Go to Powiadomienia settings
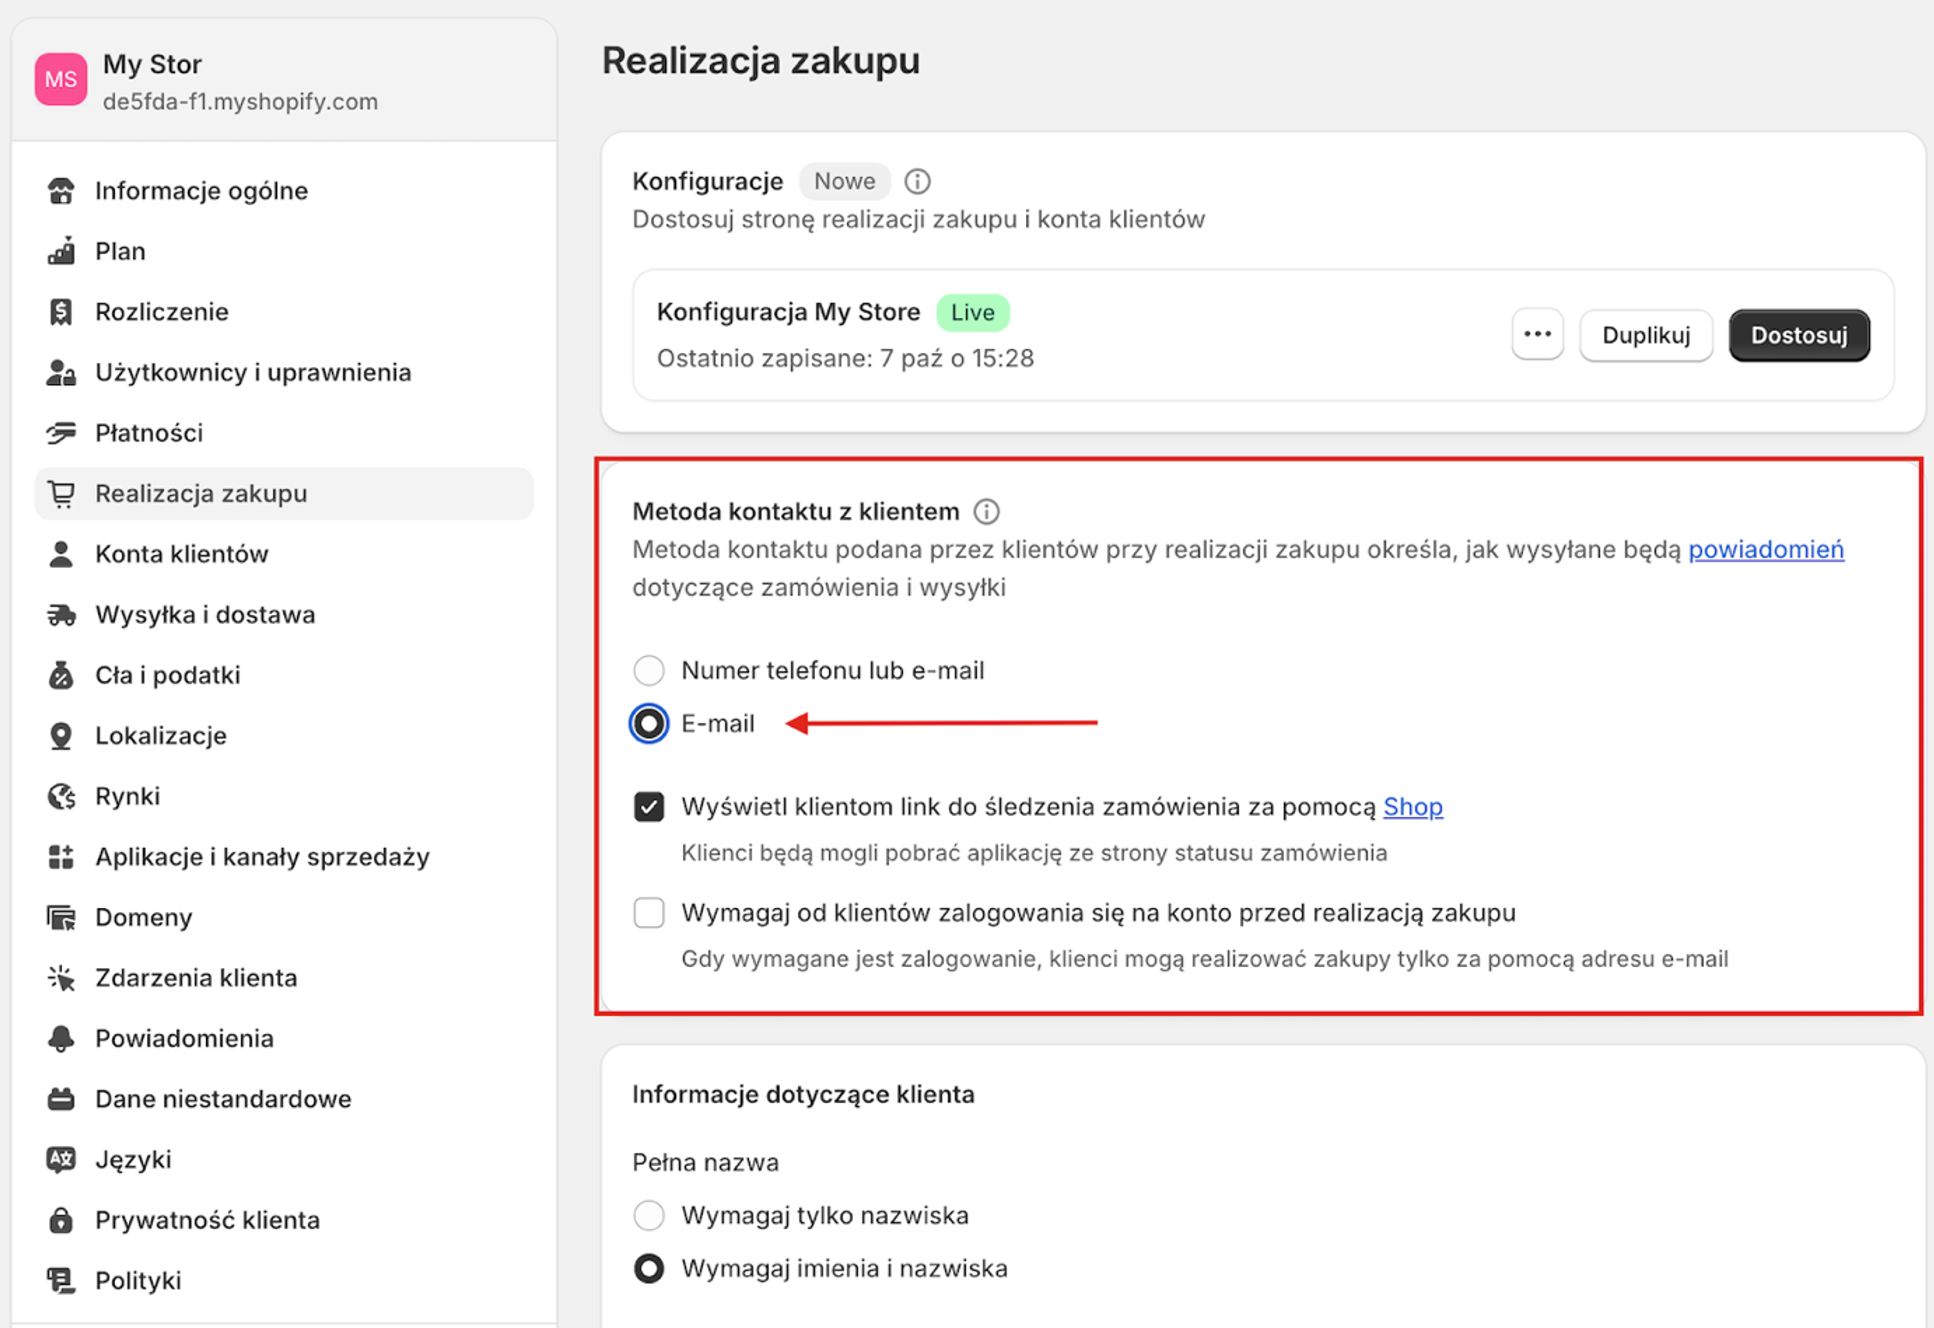This screenshot has width=1934, height=1328. (x=284, y=1038)
